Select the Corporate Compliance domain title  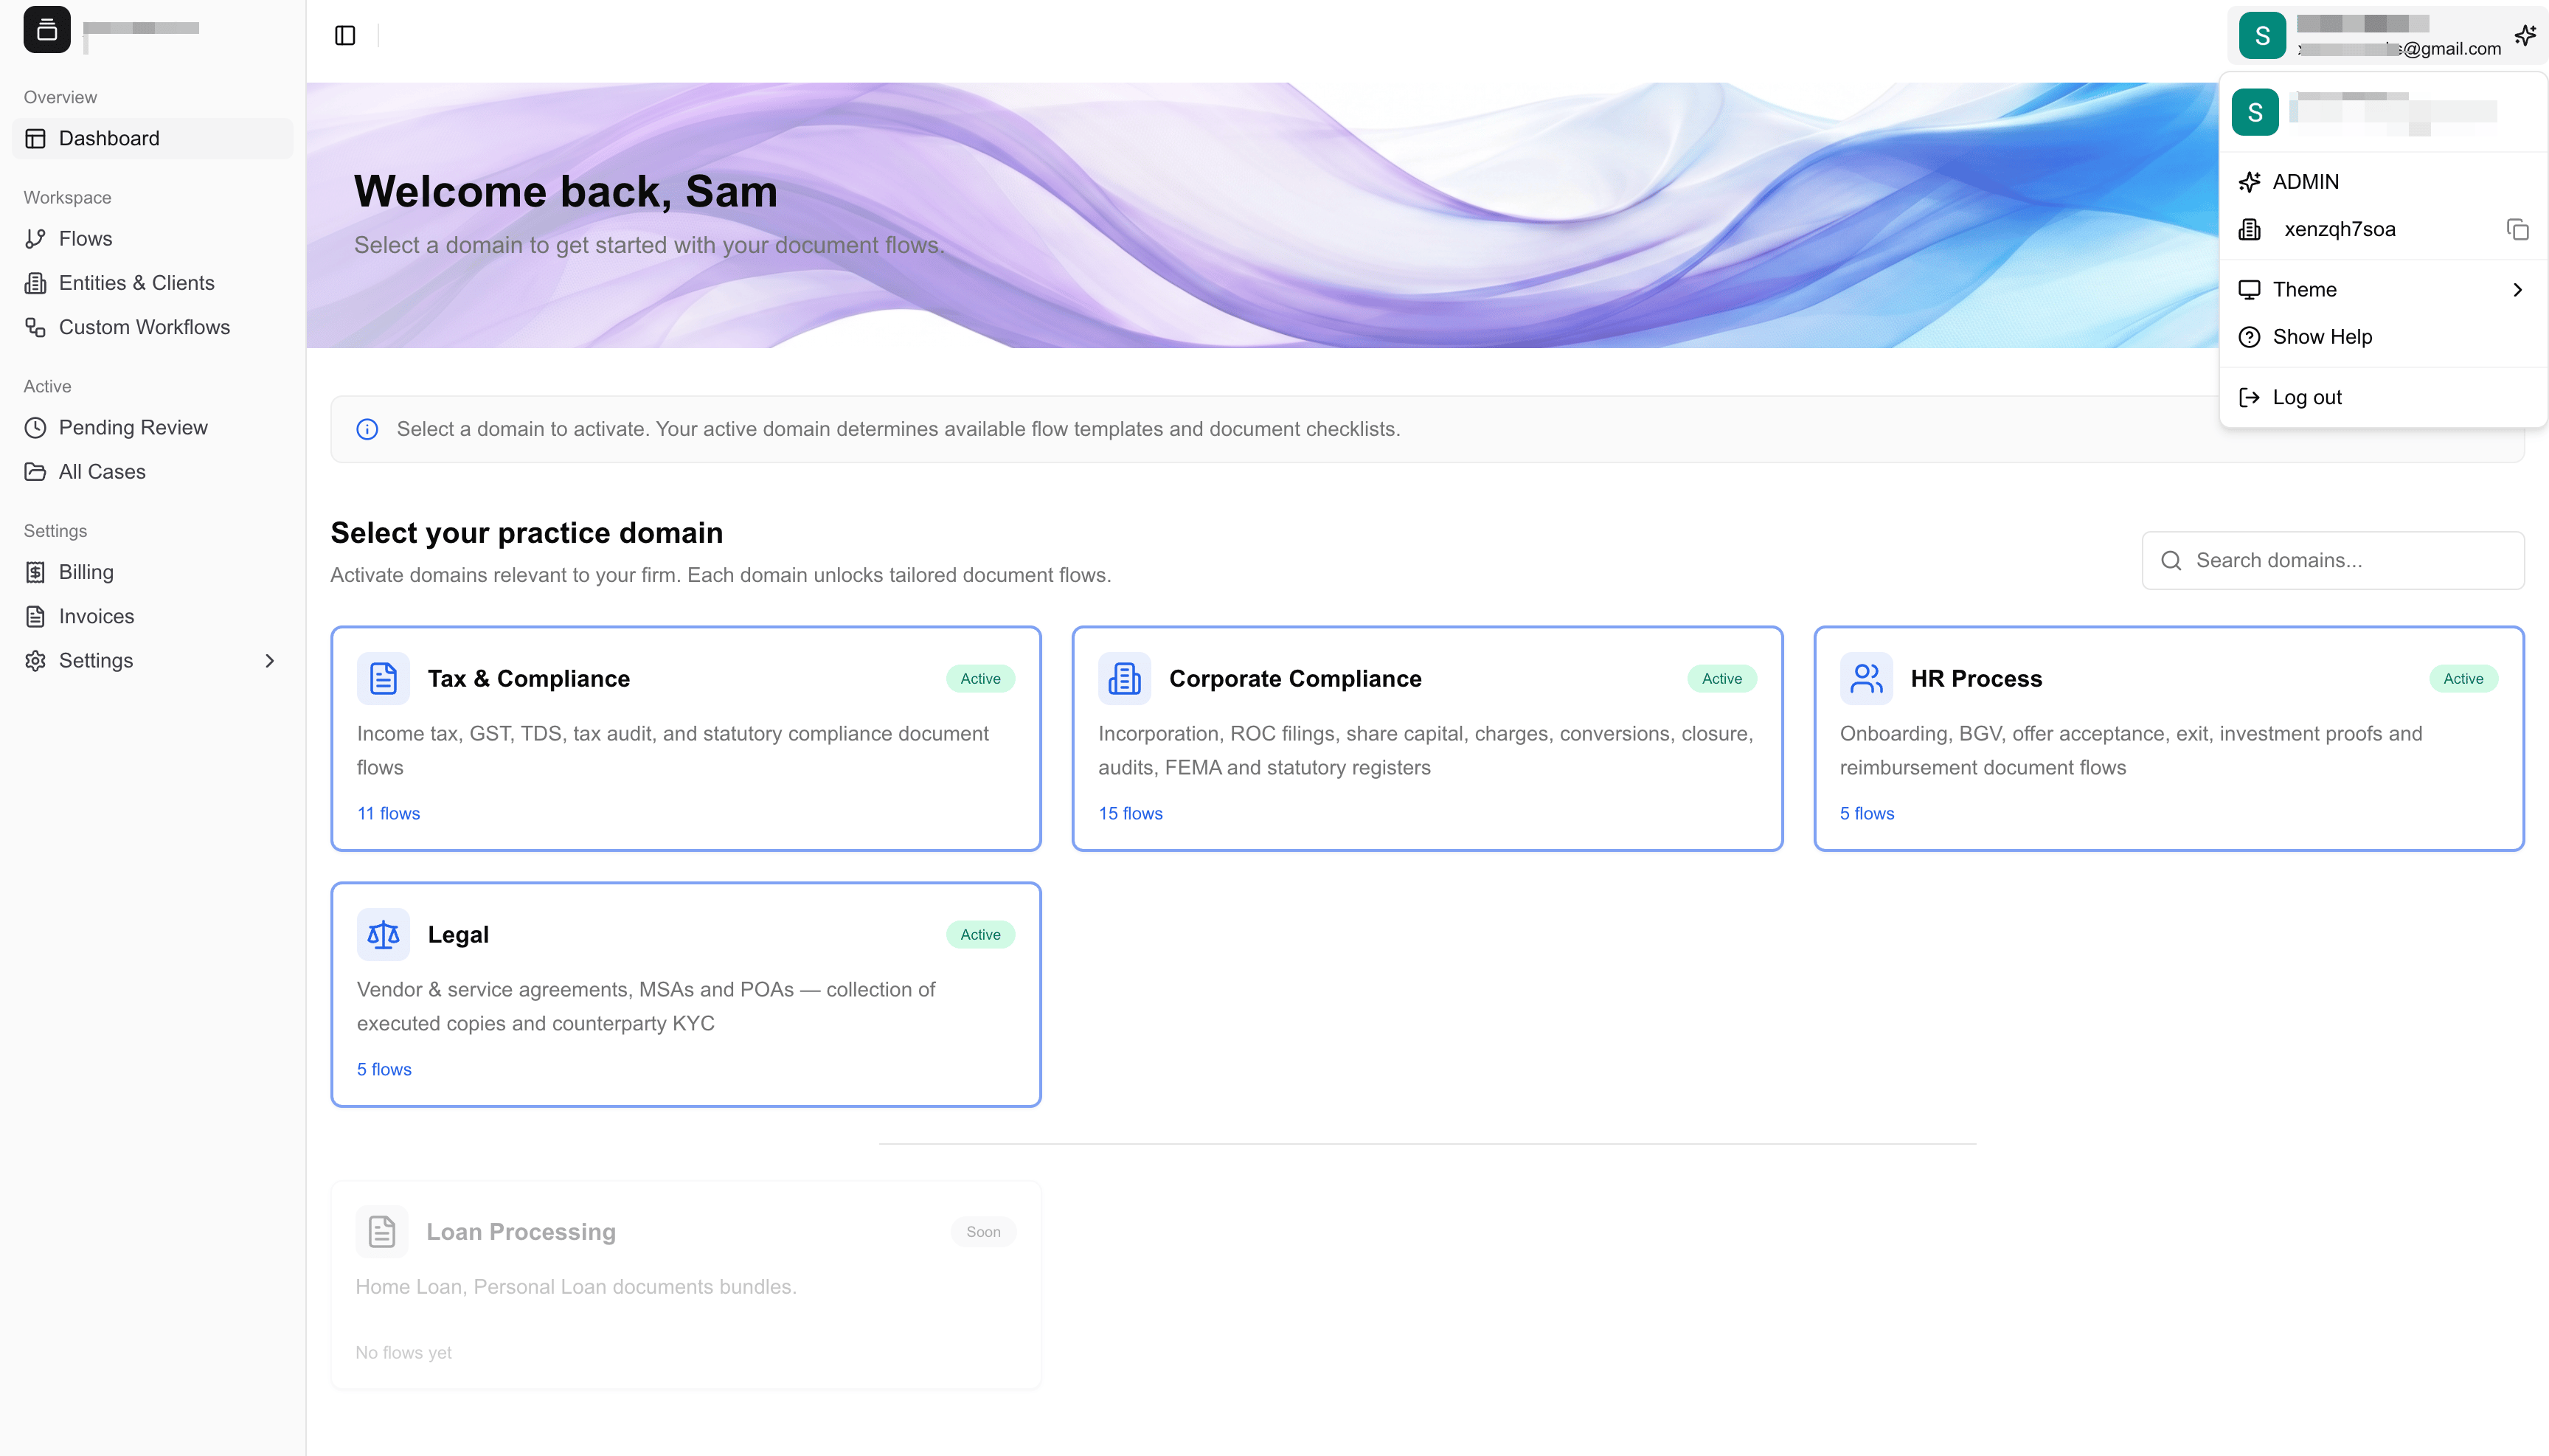point(1295,679)
